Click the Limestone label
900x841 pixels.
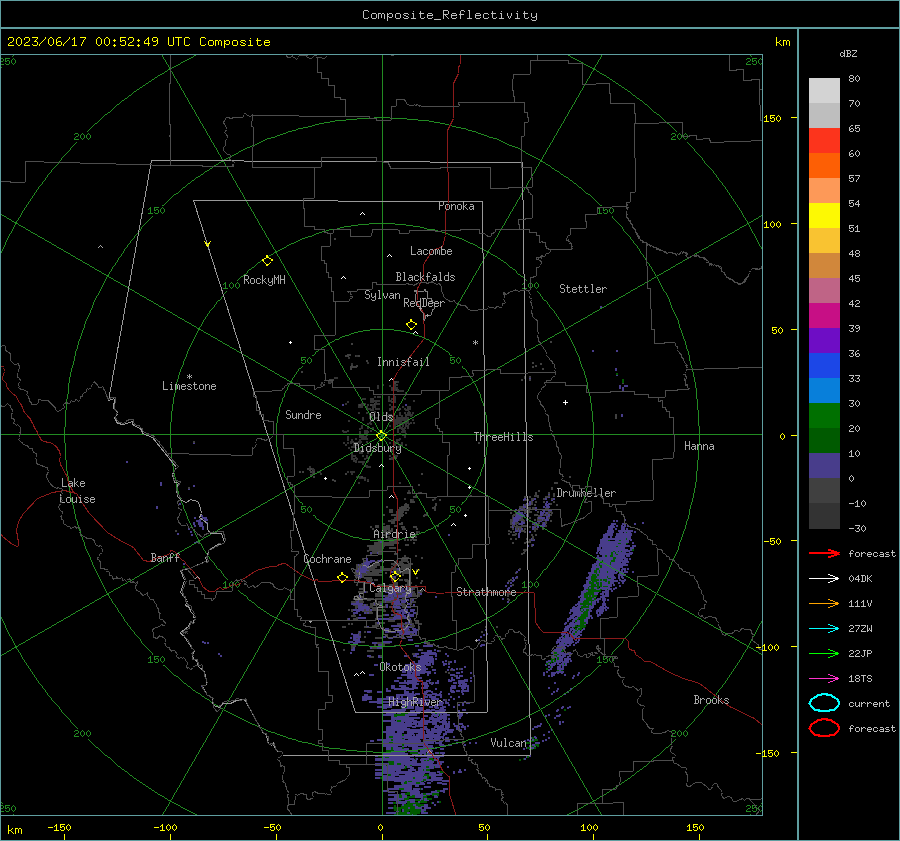[189, 386]
